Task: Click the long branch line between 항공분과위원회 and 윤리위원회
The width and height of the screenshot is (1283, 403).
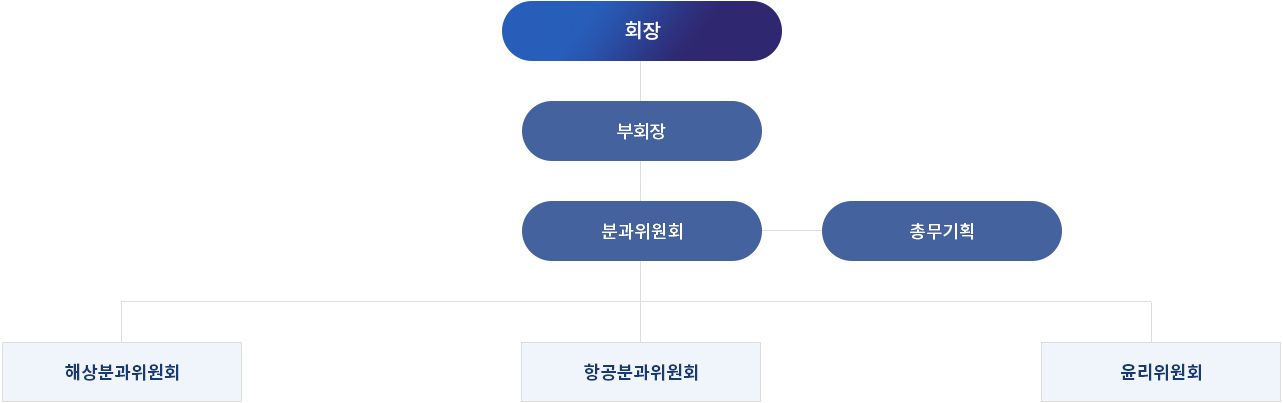Action: click(x=900, y=301)
